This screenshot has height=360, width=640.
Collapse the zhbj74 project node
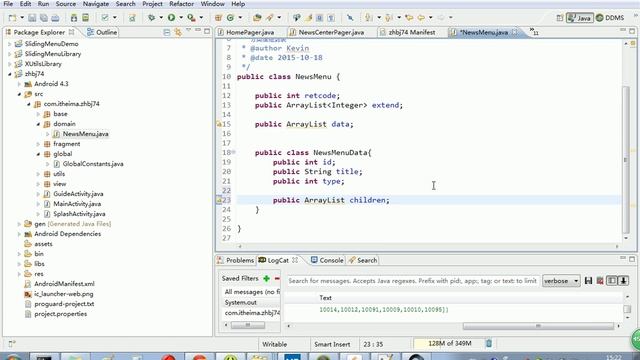[x=9, y=74]
